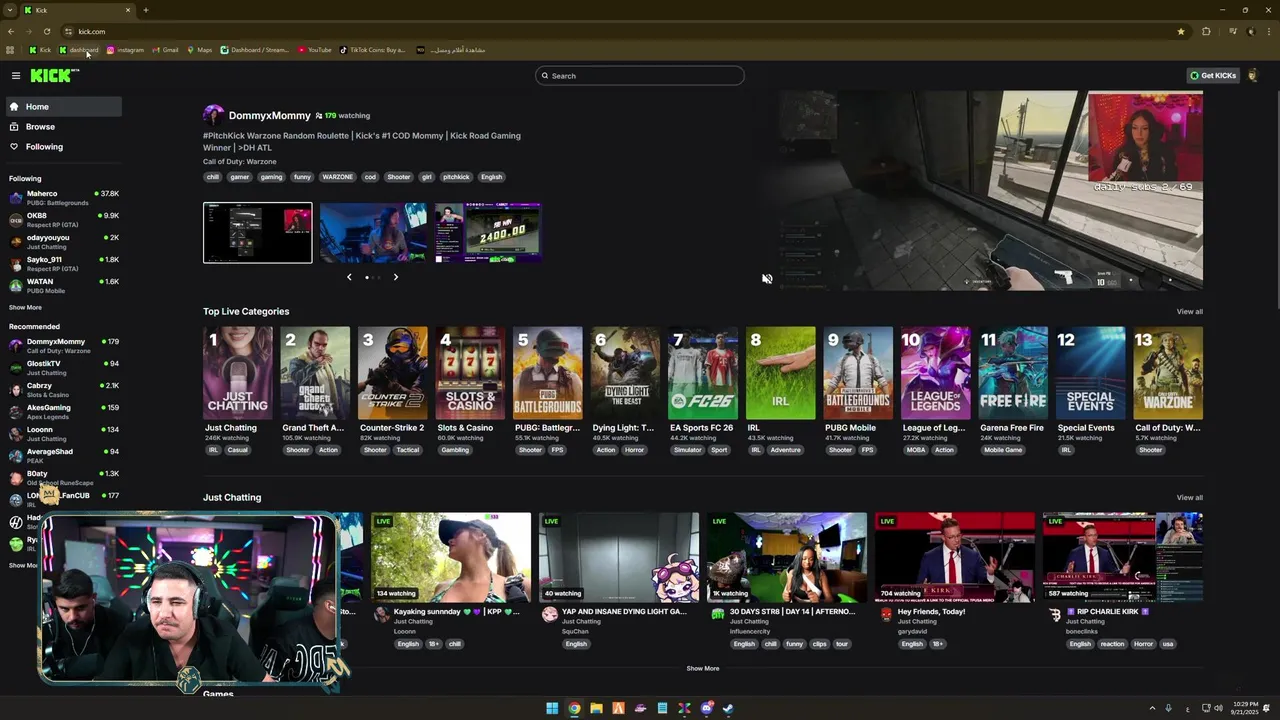
Task: Click the Hey Friends, Today! stream title
Action: pyautogui.click(x=931, y=612)
